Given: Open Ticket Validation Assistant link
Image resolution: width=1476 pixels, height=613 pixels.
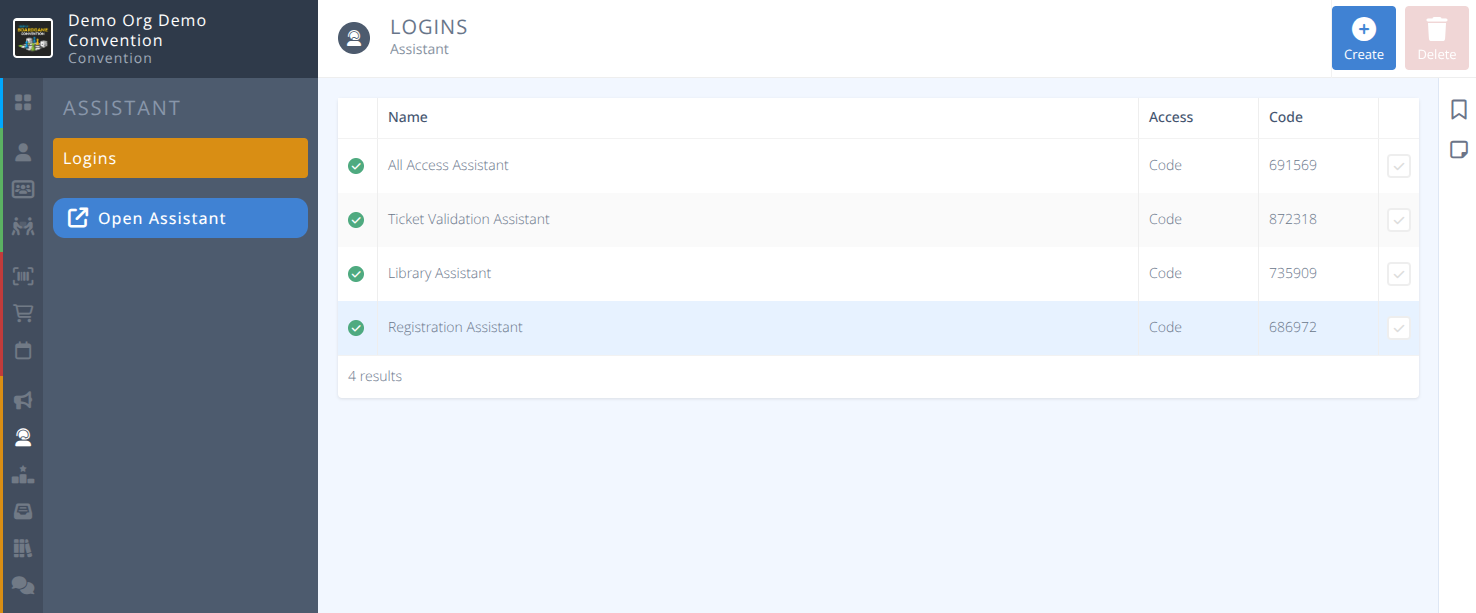Looking at the screenshot, I should coord(468,219).
